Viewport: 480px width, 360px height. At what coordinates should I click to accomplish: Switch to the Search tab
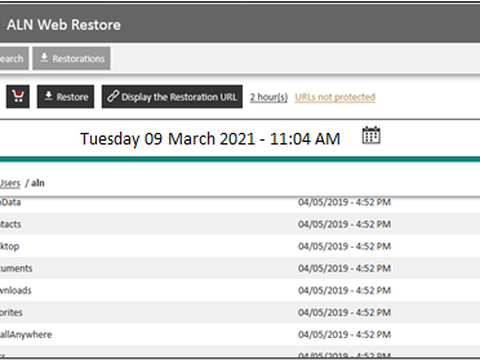tap(13, 58)
